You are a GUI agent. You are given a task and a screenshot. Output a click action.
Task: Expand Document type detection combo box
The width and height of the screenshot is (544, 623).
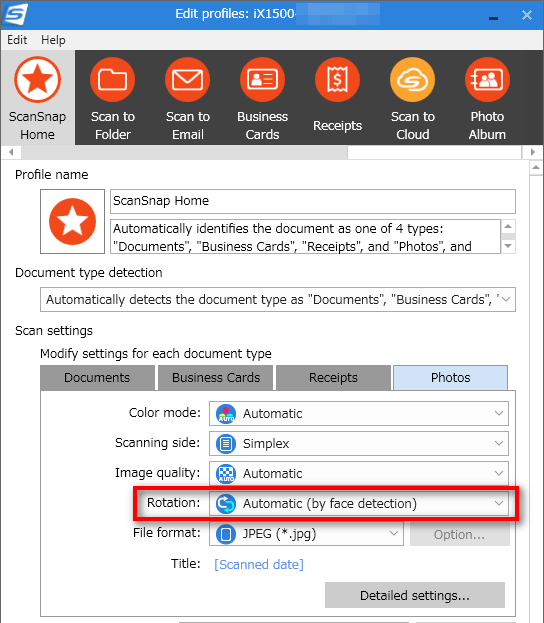(278, 300)
